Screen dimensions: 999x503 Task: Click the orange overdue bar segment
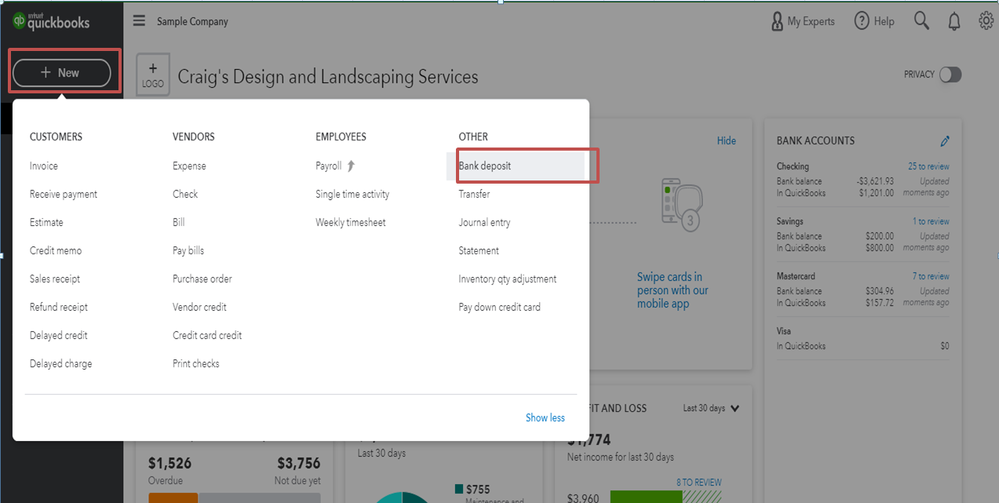(x=173, y=497)
